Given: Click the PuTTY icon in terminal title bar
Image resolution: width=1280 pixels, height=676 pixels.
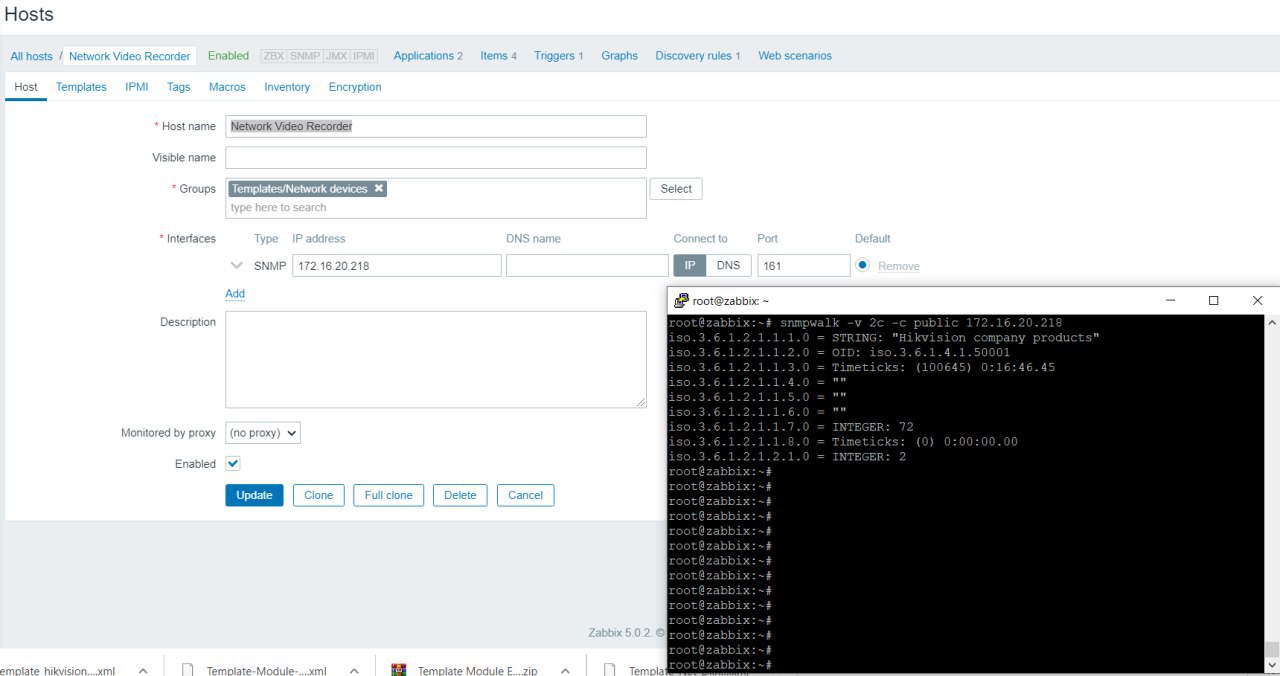Looking at the screenshot, I should click(x=682, y=300).
